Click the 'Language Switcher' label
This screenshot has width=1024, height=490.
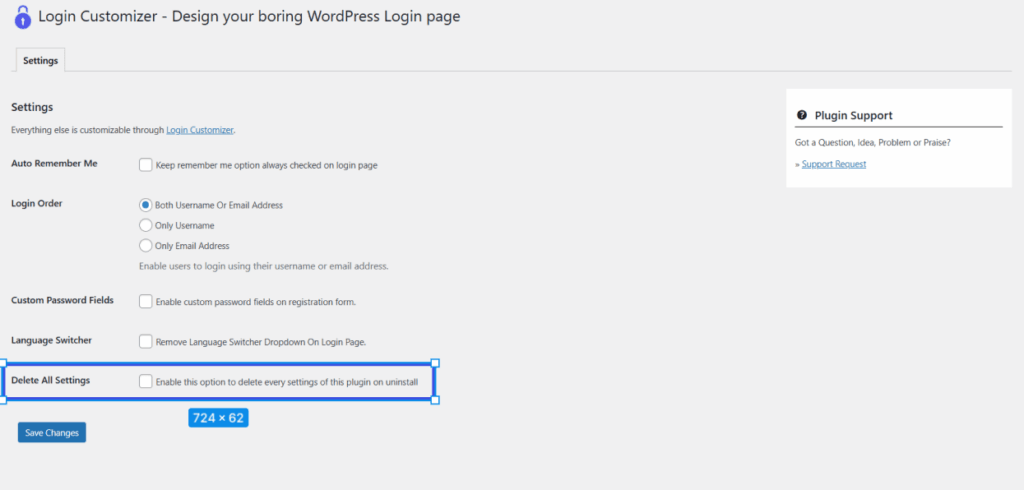point(52,340)
